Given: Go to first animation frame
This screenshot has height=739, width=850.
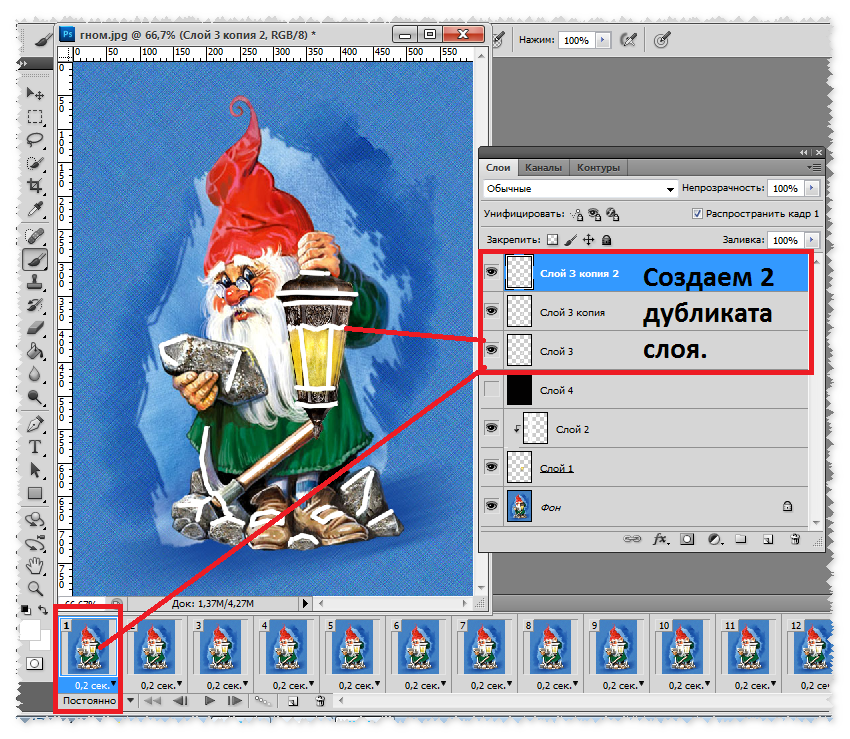Looking at the screenshot, I should pos(152,701).
